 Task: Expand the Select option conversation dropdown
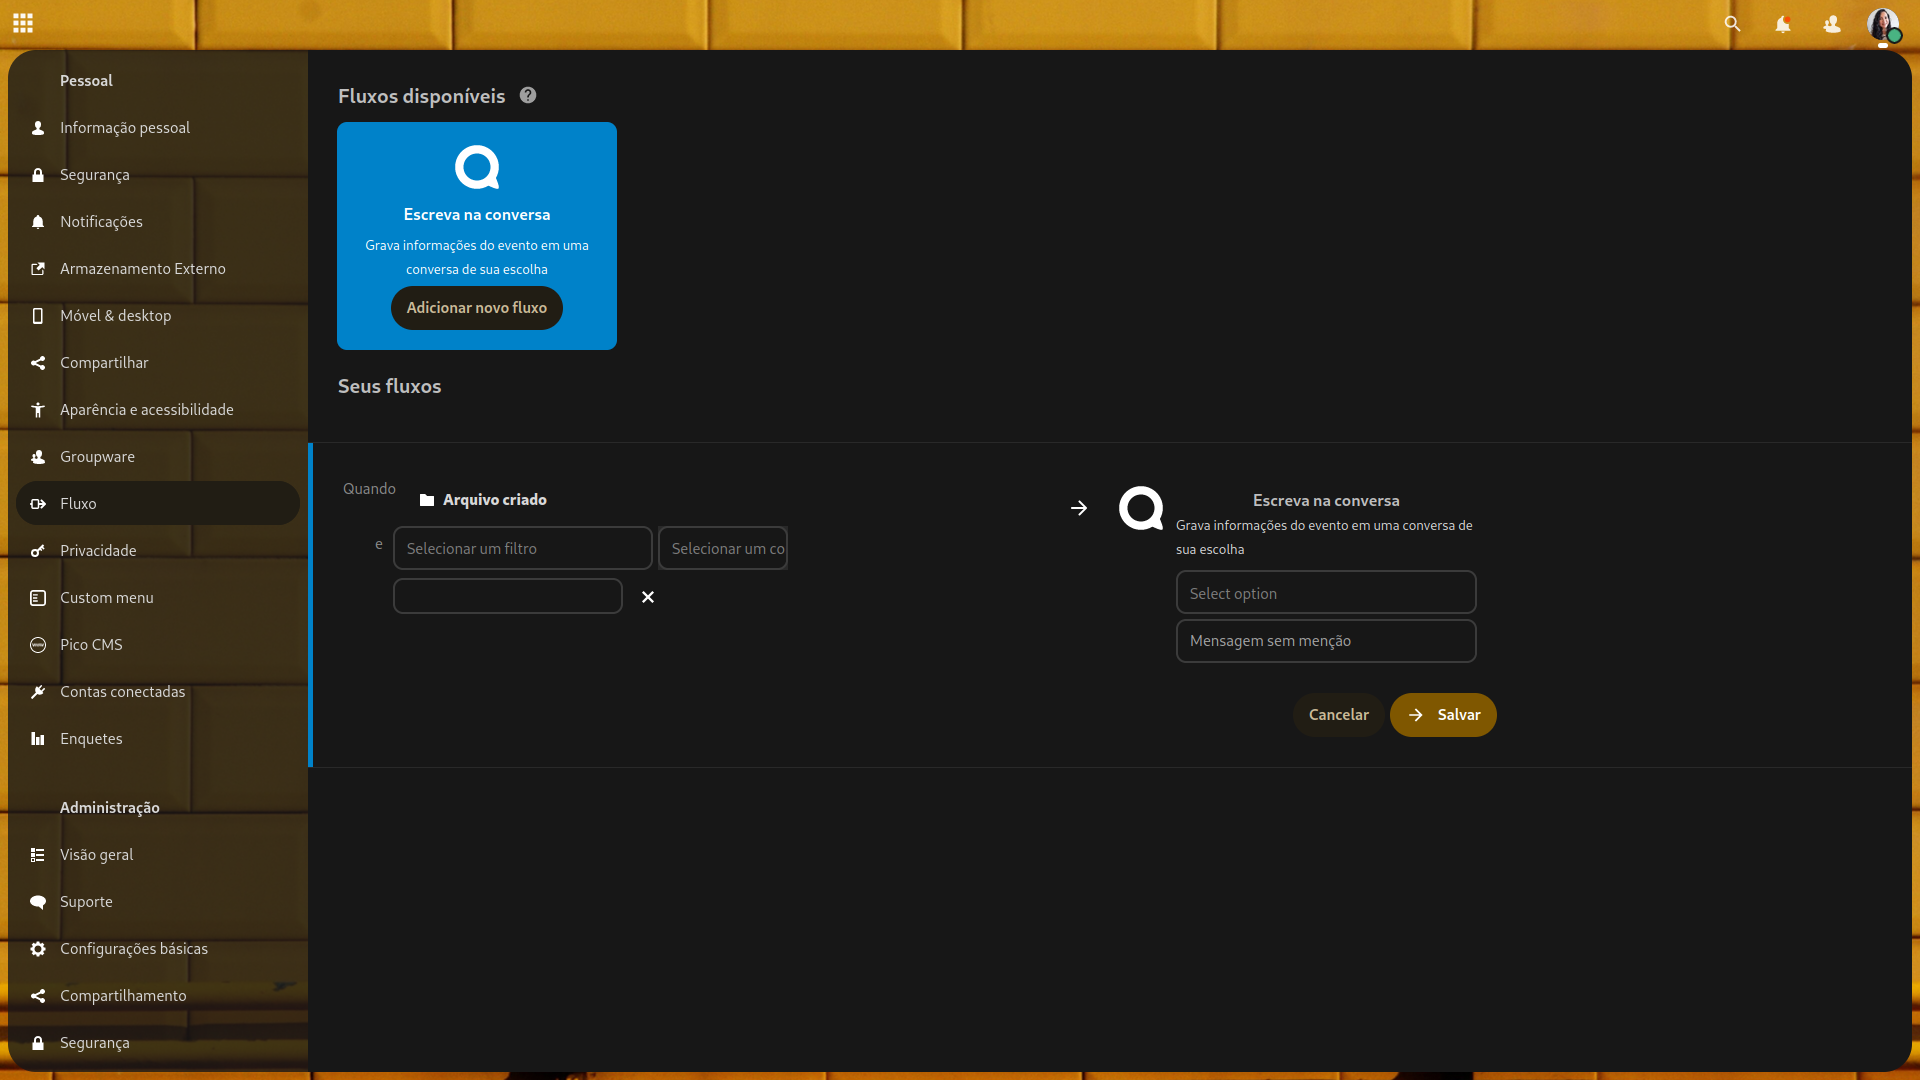coord(1326,593)
